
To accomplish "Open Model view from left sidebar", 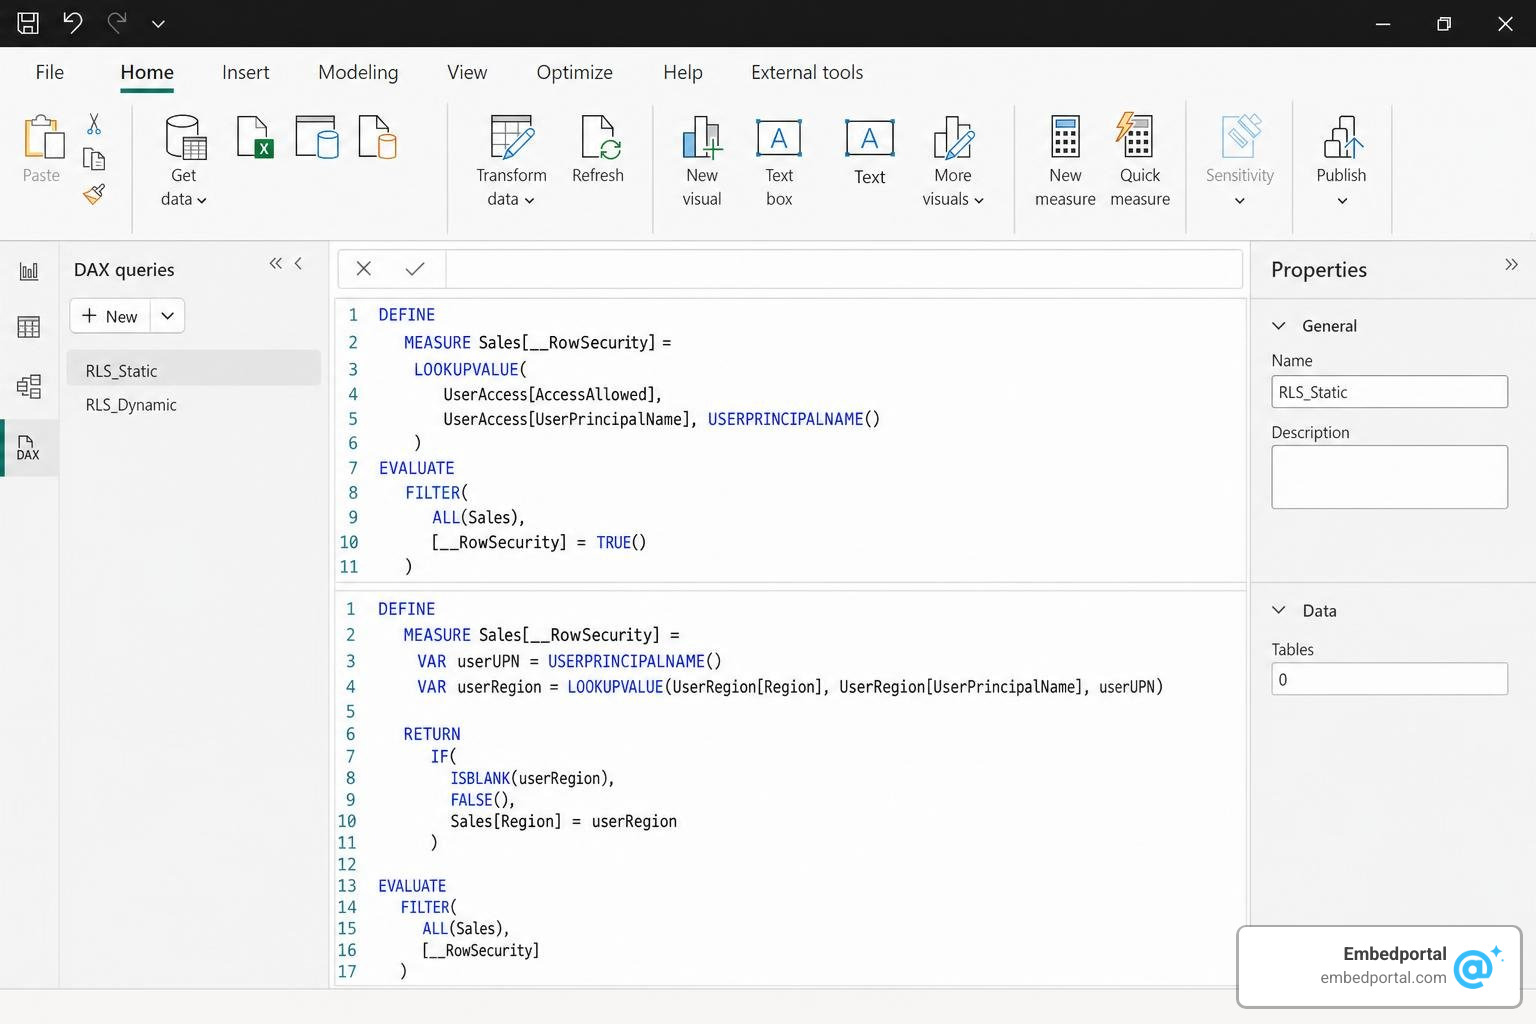I will (29, 386).
